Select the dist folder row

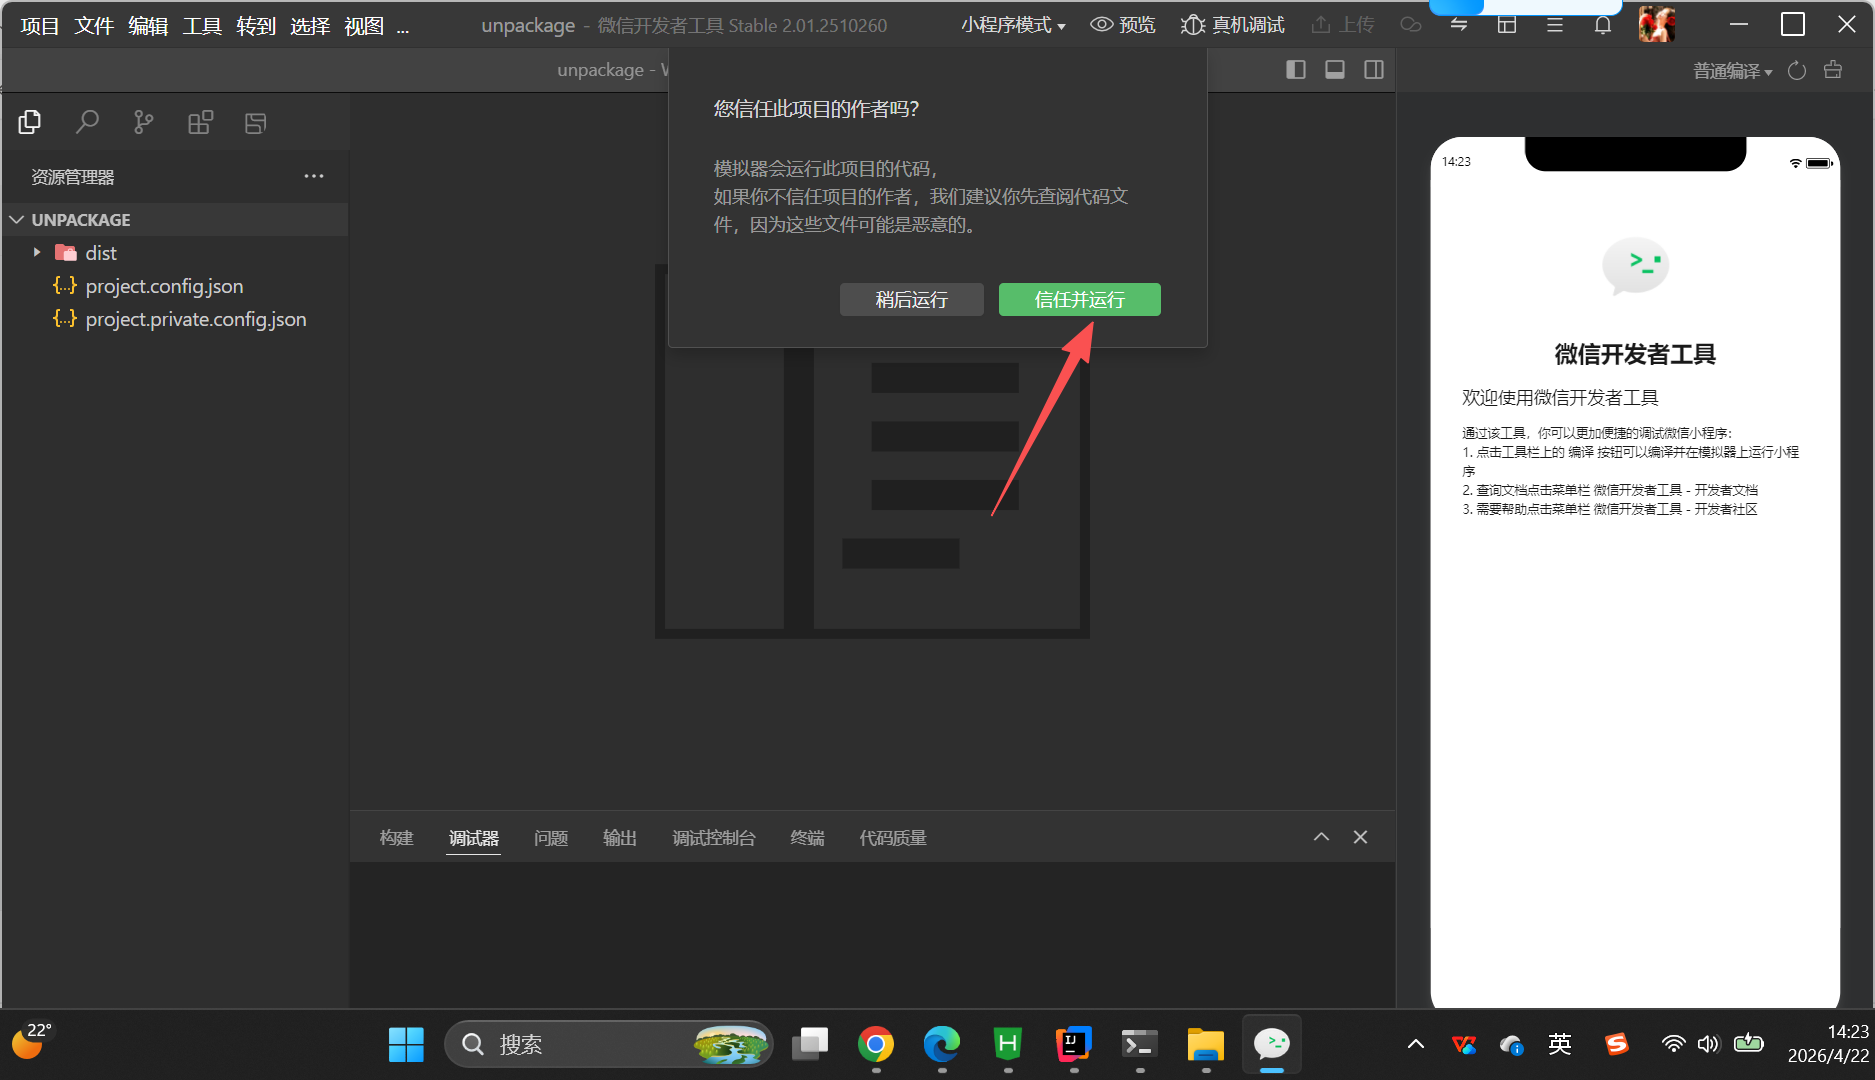[x=175, y=252]
